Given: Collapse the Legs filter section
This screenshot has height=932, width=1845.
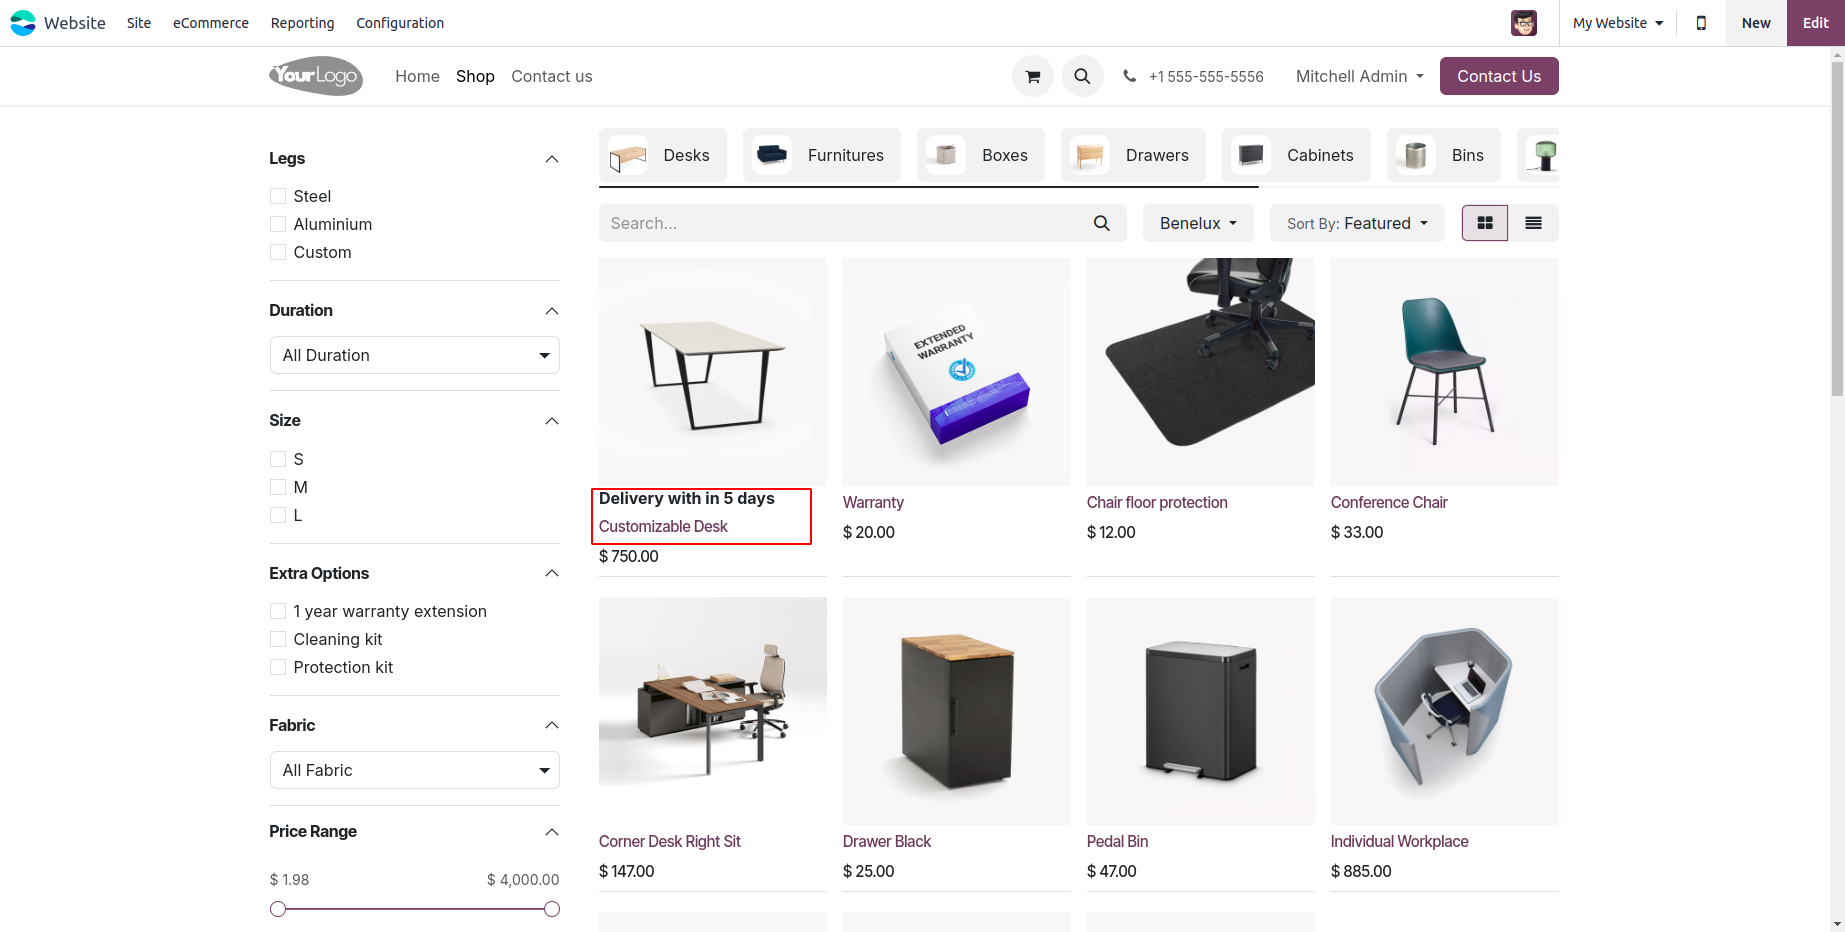Looking at the screenshot, I should pos(551,159).
